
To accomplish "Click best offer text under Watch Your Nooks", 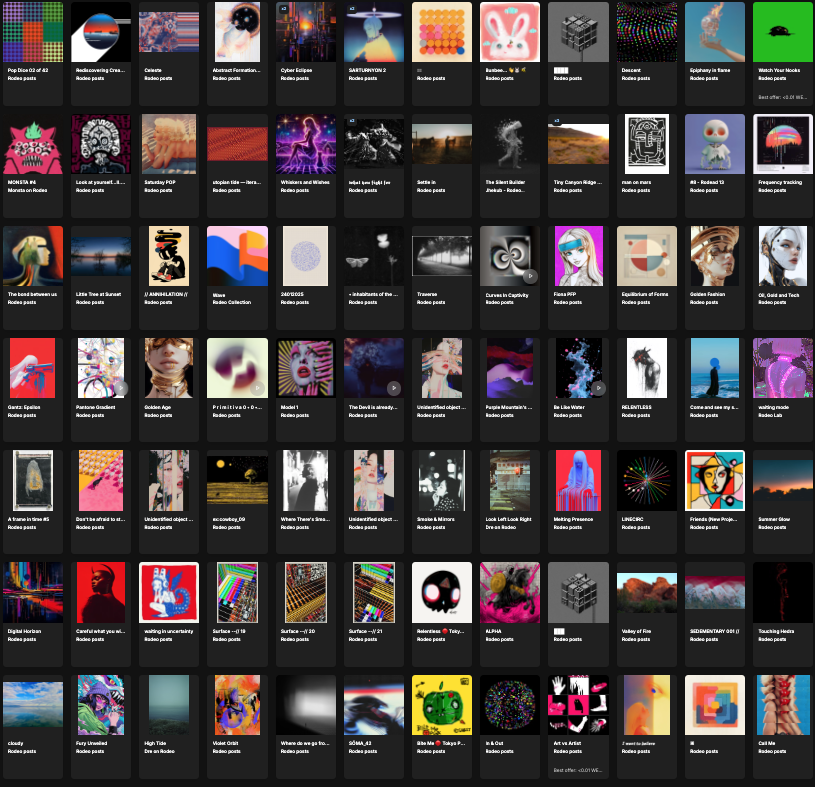I will (x=782, y=97).
